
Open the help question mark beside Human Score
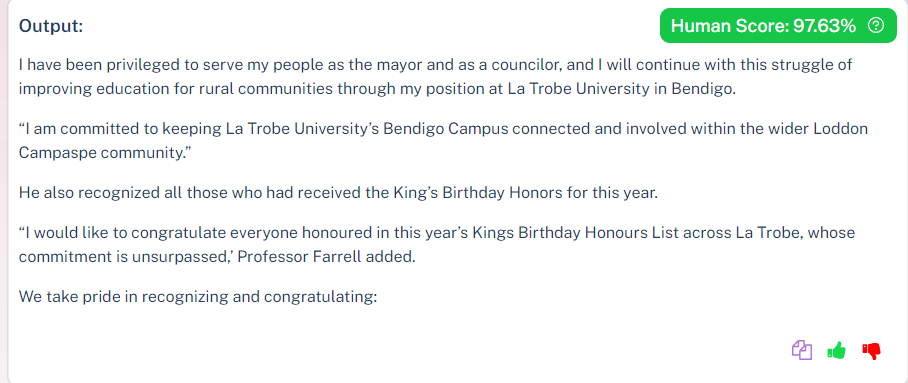876,25
